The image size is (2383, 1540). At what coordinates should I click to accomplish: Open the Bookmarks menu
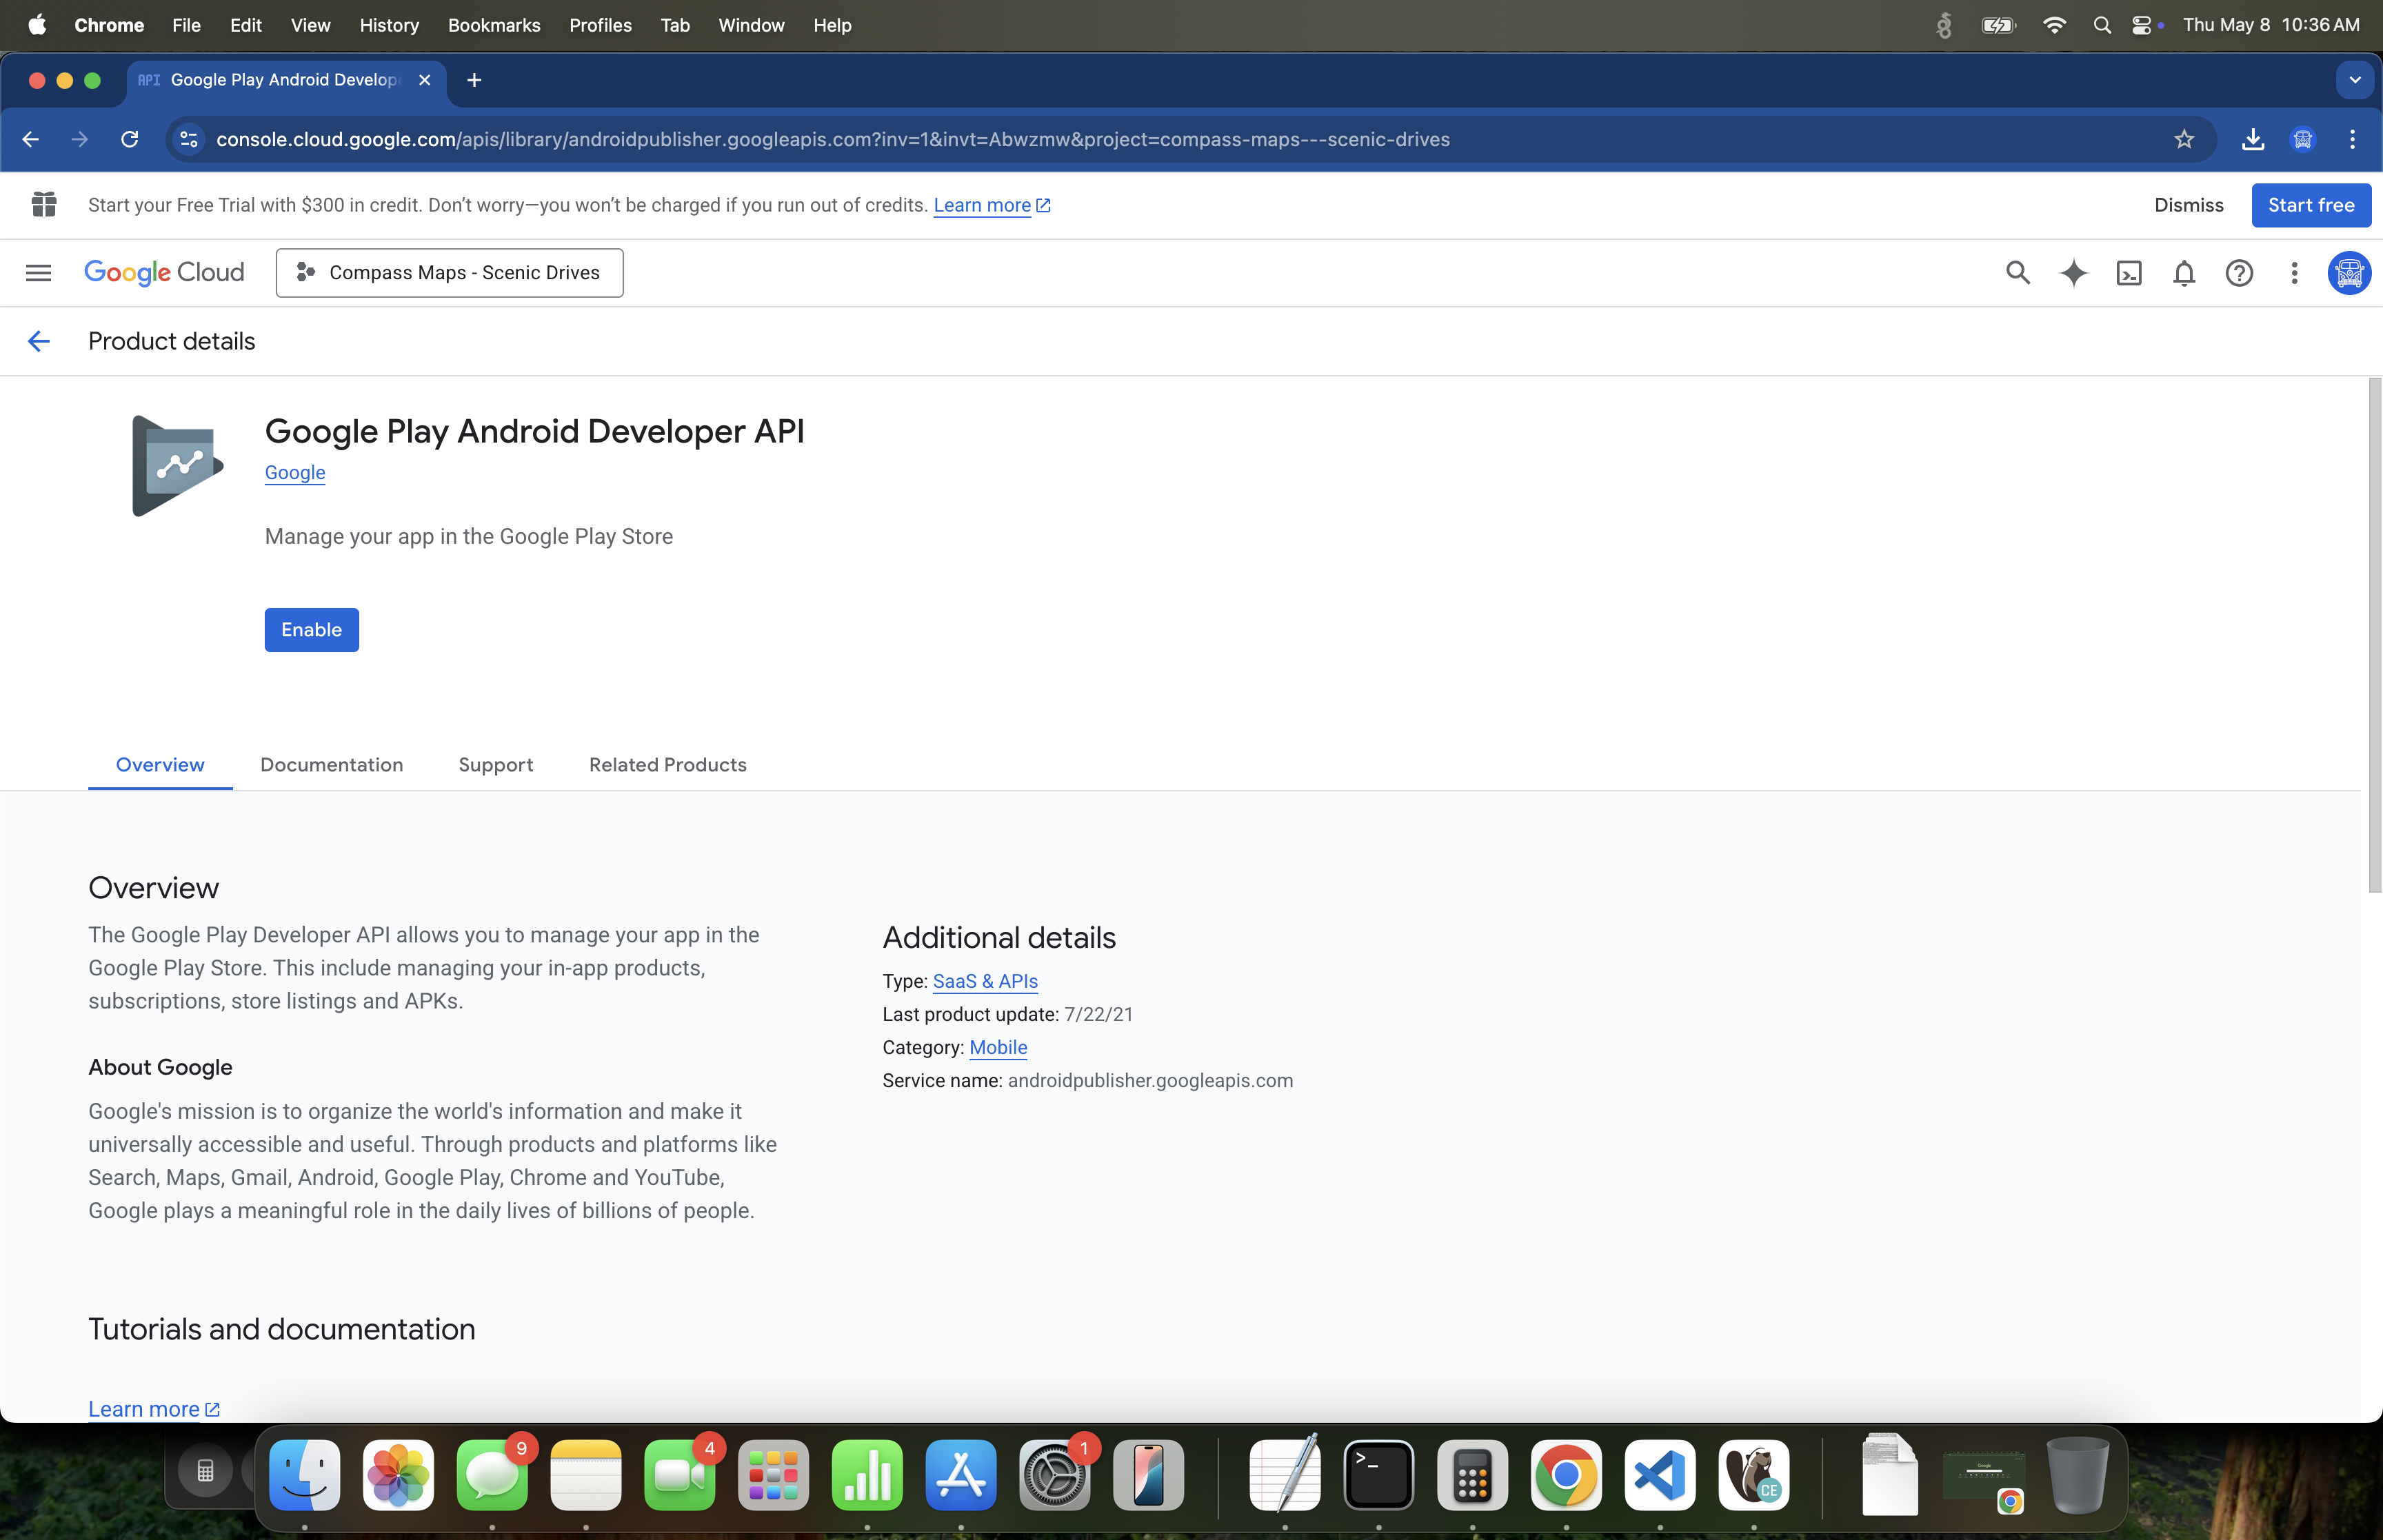coord(494,25)
